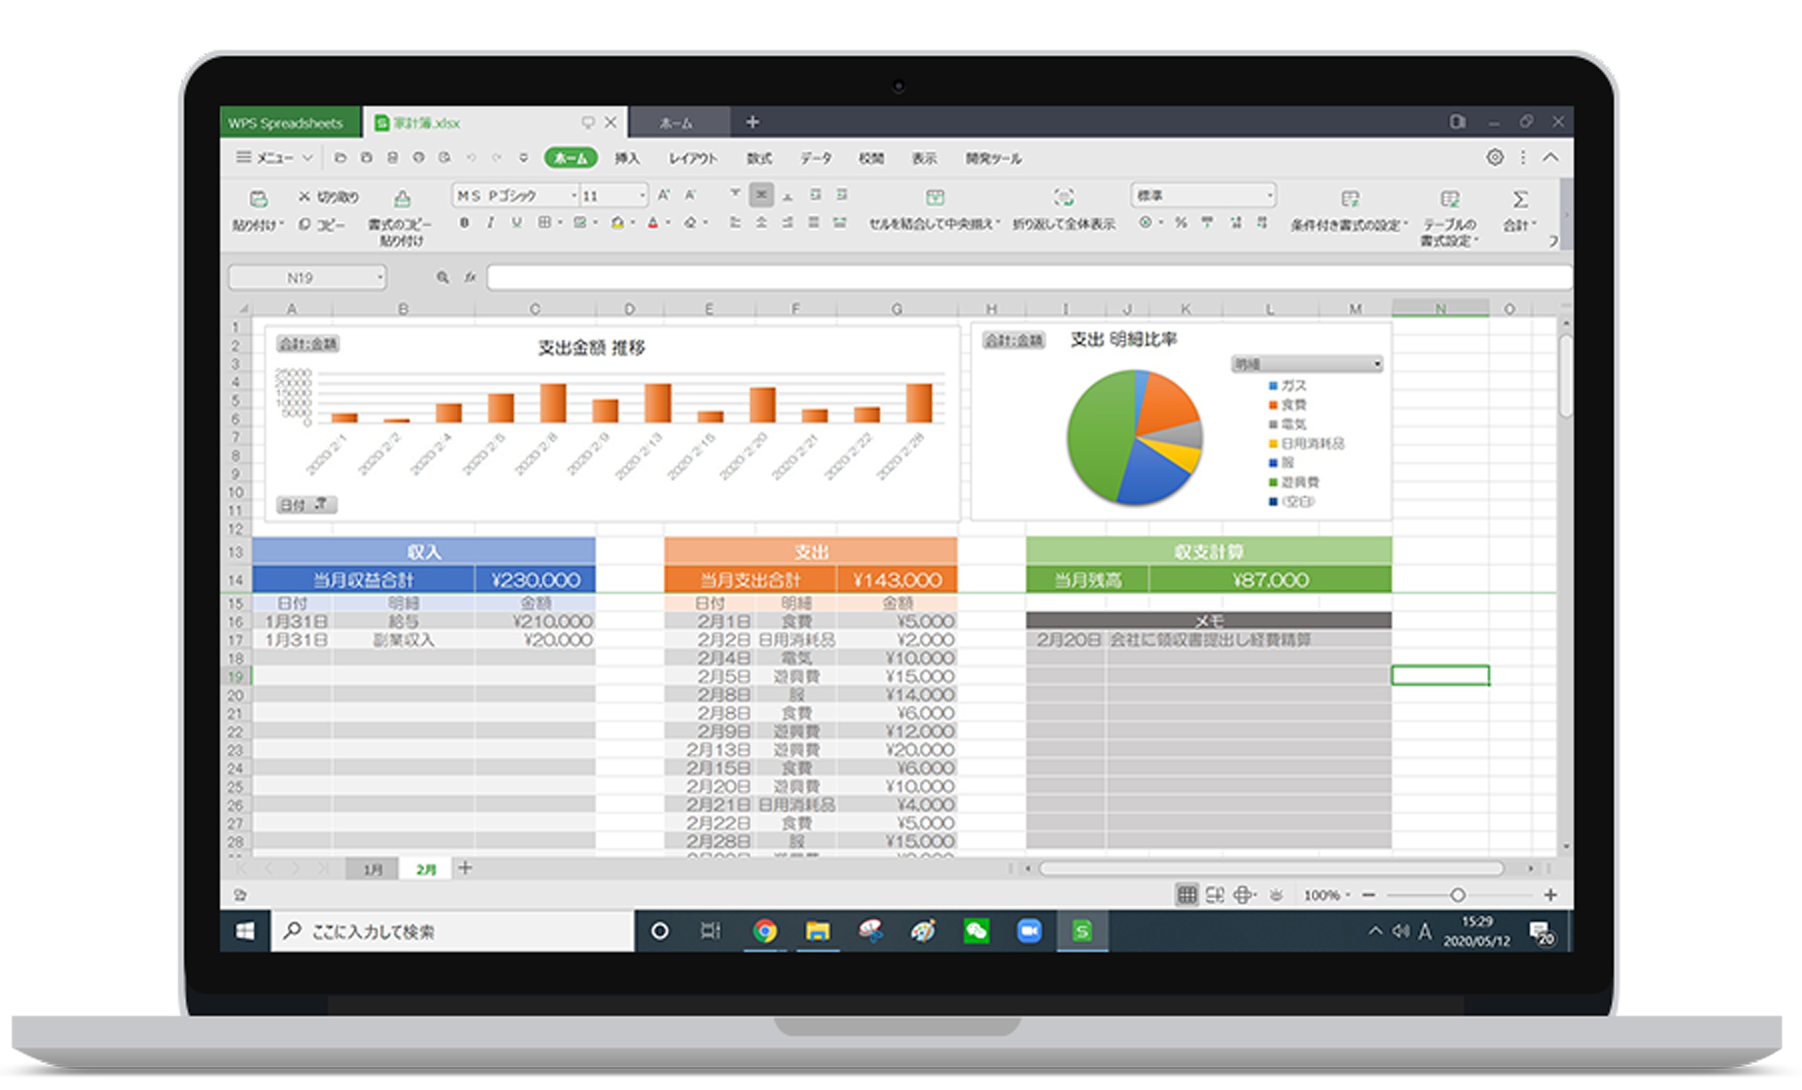This screenshot has height=1090, width=1802.
Task: Collapse the ribbon with the chevron-up icon
Action: coord(1551,157)
